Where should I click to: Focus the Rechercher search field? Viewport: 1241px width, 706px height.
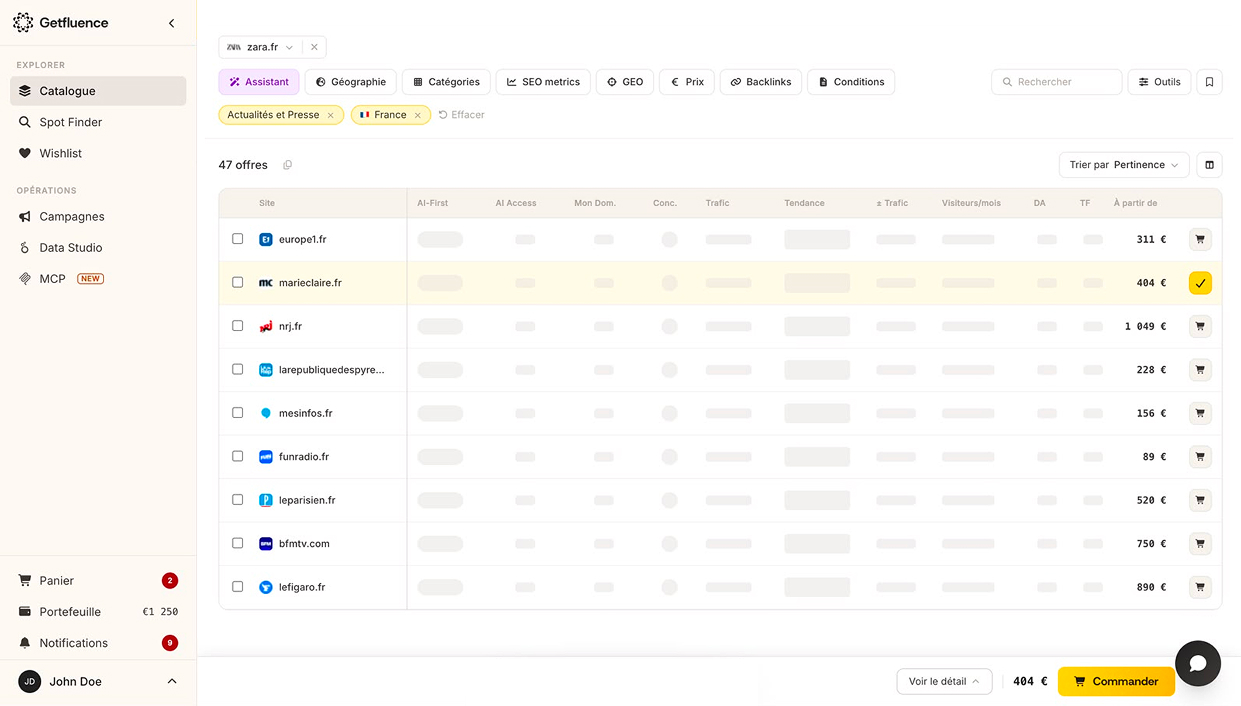pyautogui.click(x=1057, y=82)
